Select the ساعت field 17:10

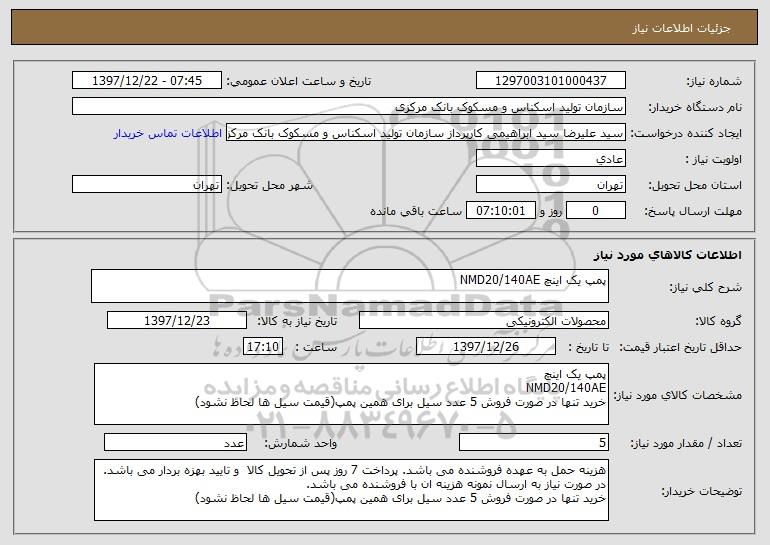click(x=263, y=347)
